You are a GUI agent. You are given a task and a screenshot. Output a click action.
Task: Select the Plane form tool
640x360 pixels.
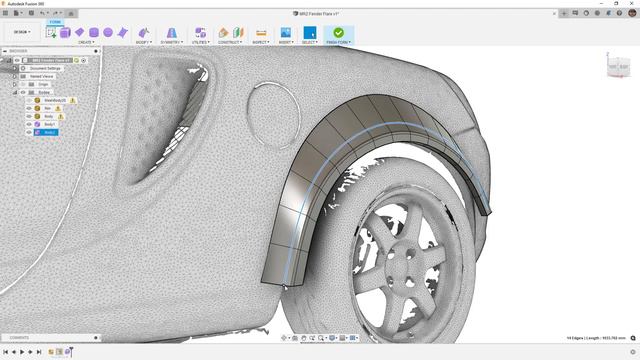coord(80,32)
